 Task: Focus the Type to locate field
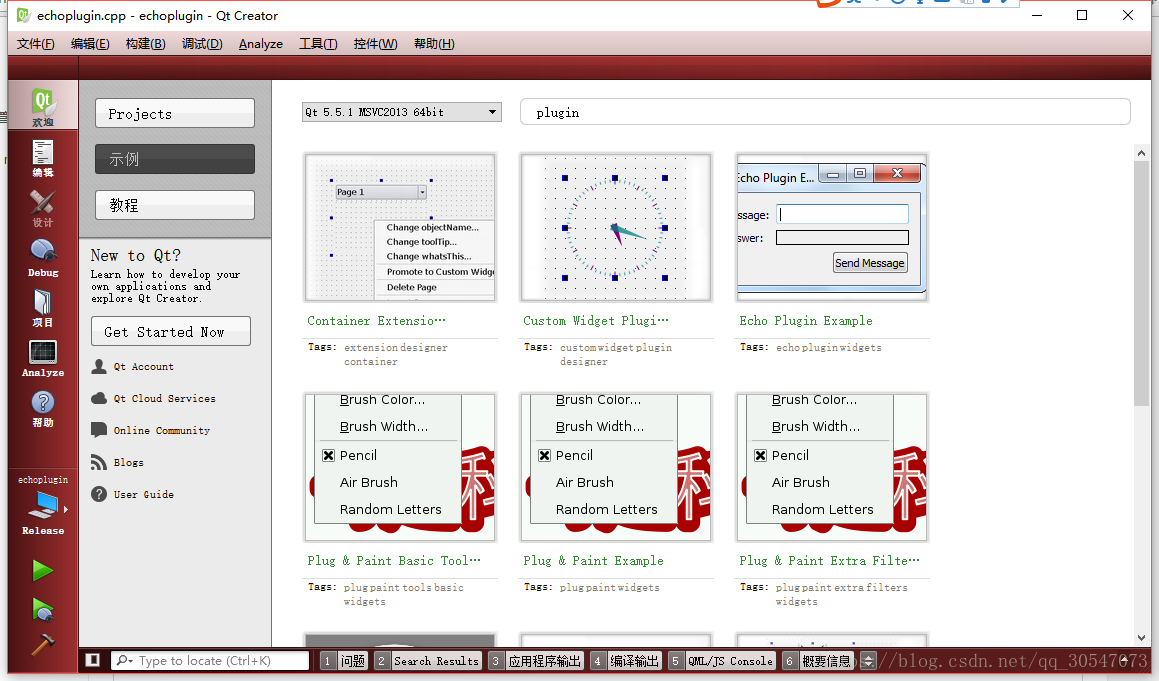pos(210,660)
